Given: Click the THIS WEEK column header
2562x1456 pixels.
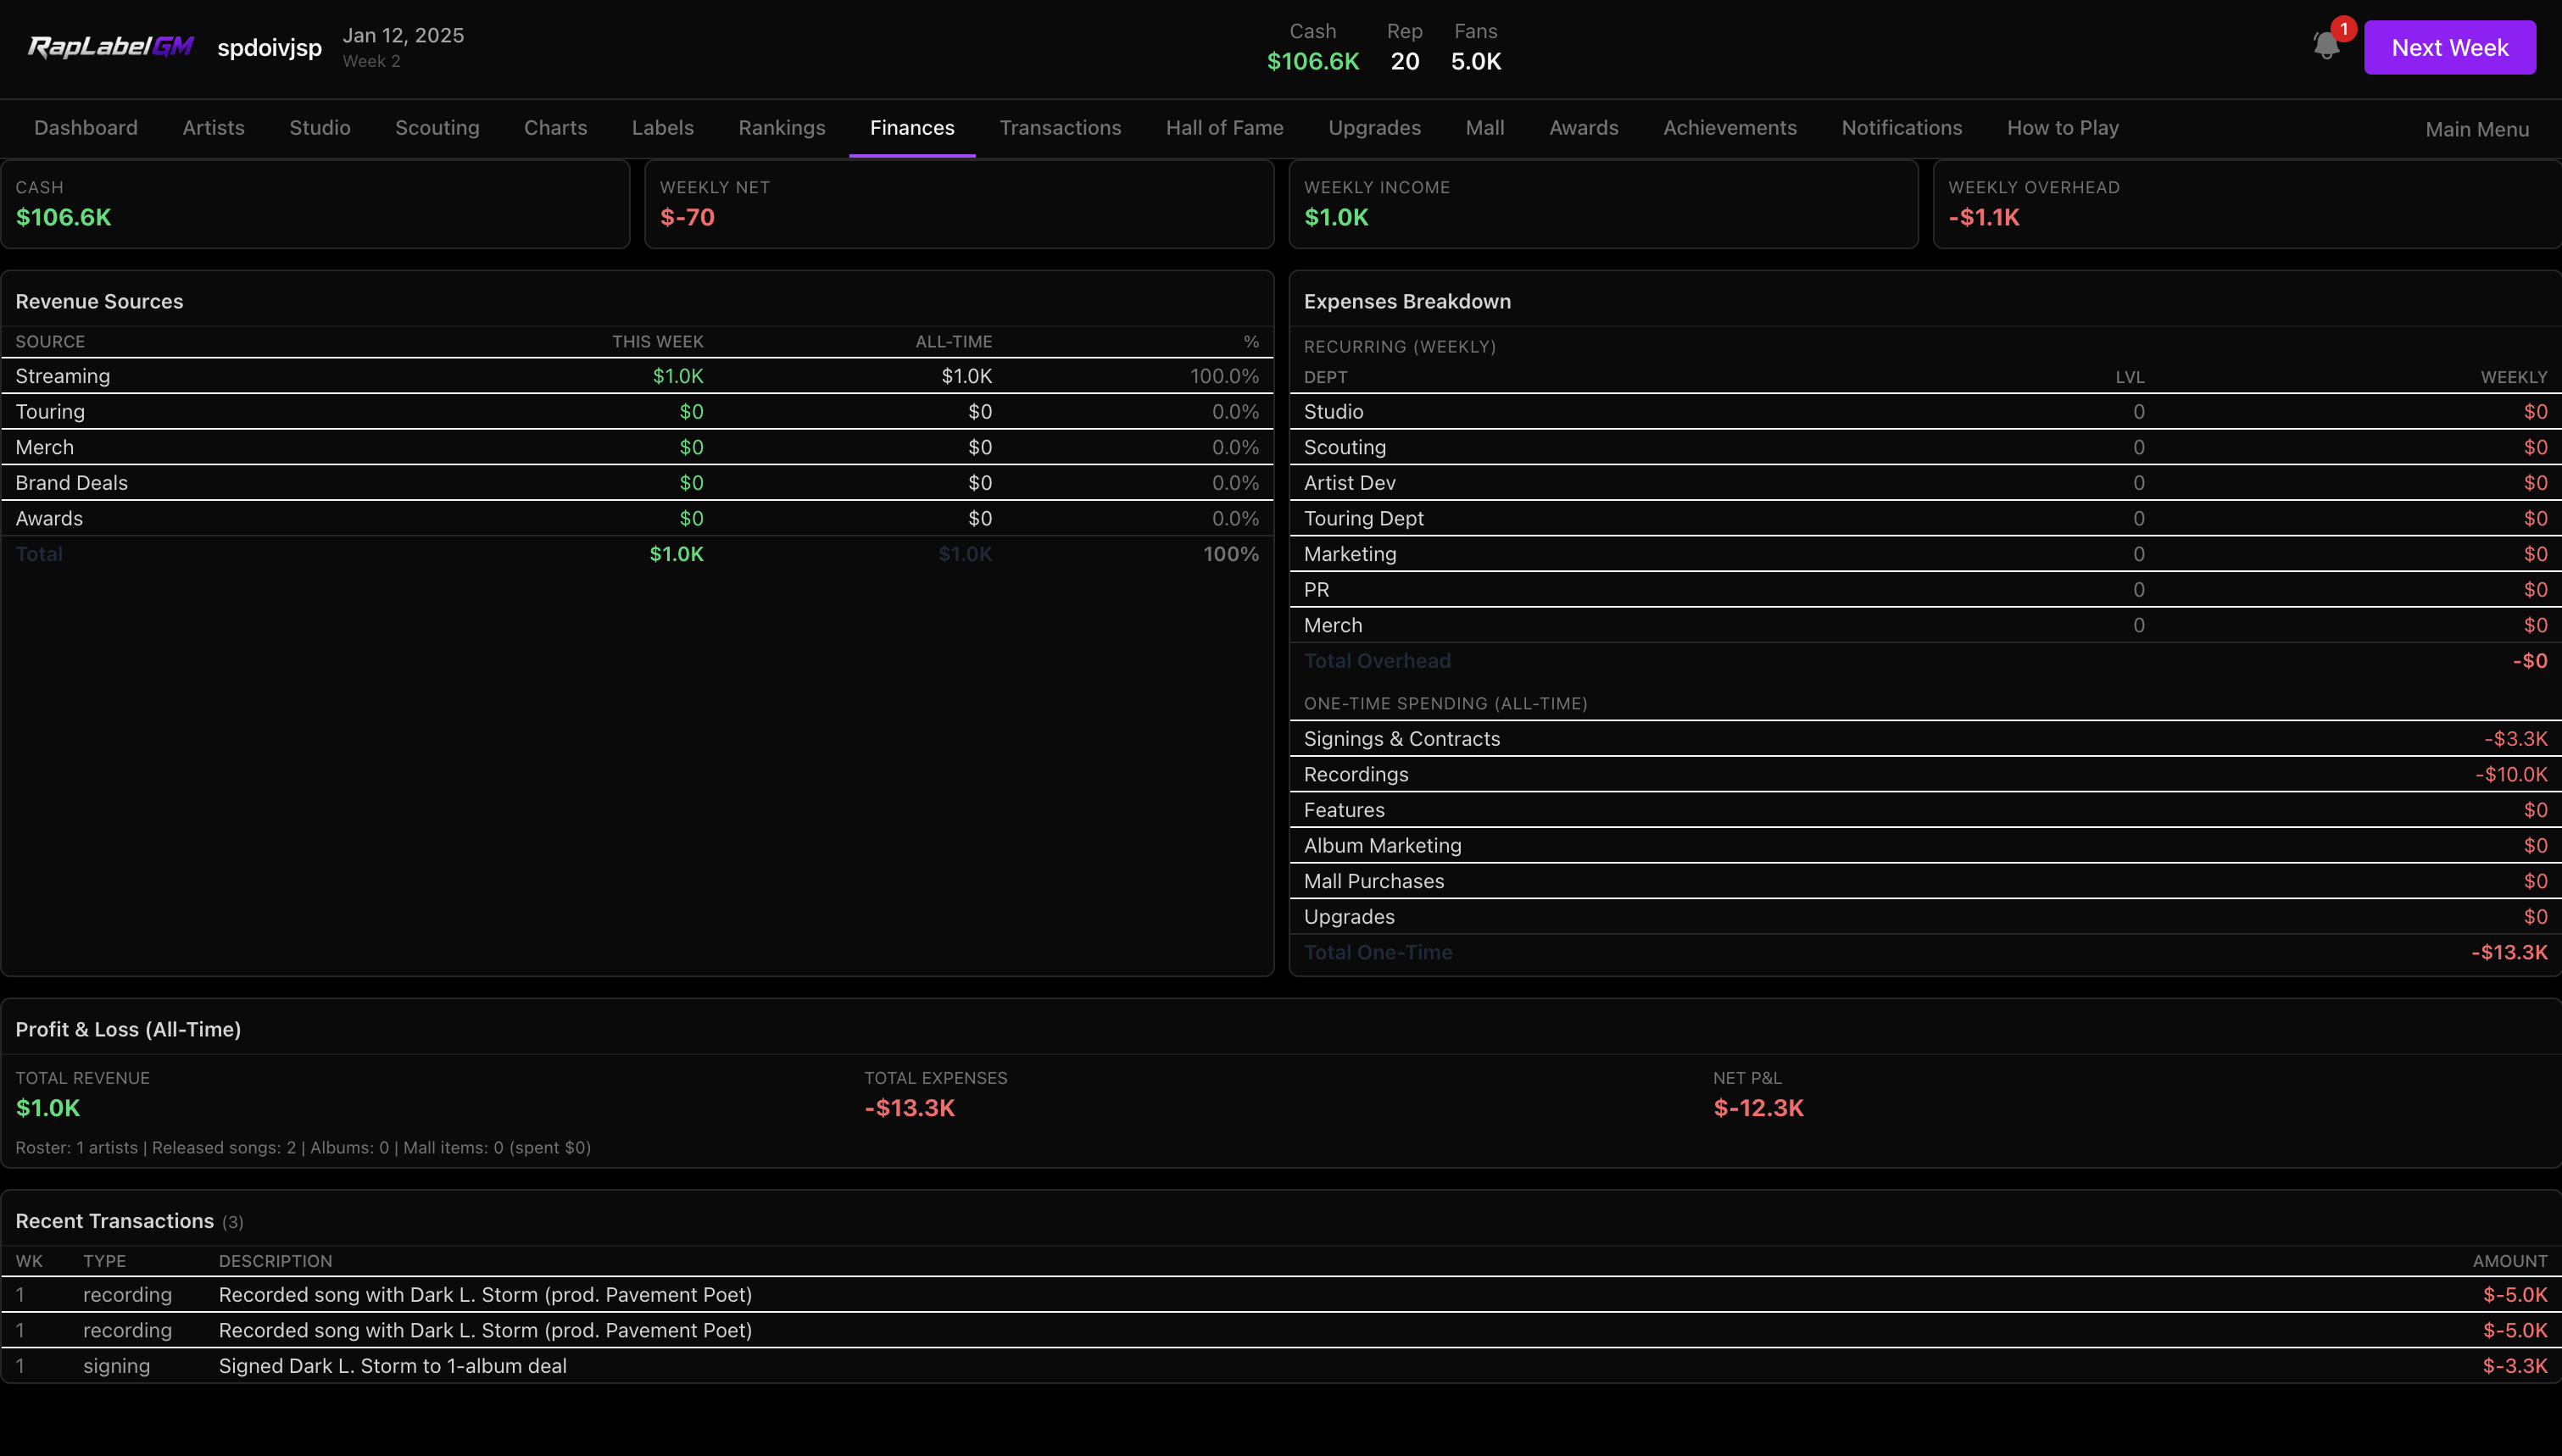Looking at the screenshot, I should coord(658,342).
